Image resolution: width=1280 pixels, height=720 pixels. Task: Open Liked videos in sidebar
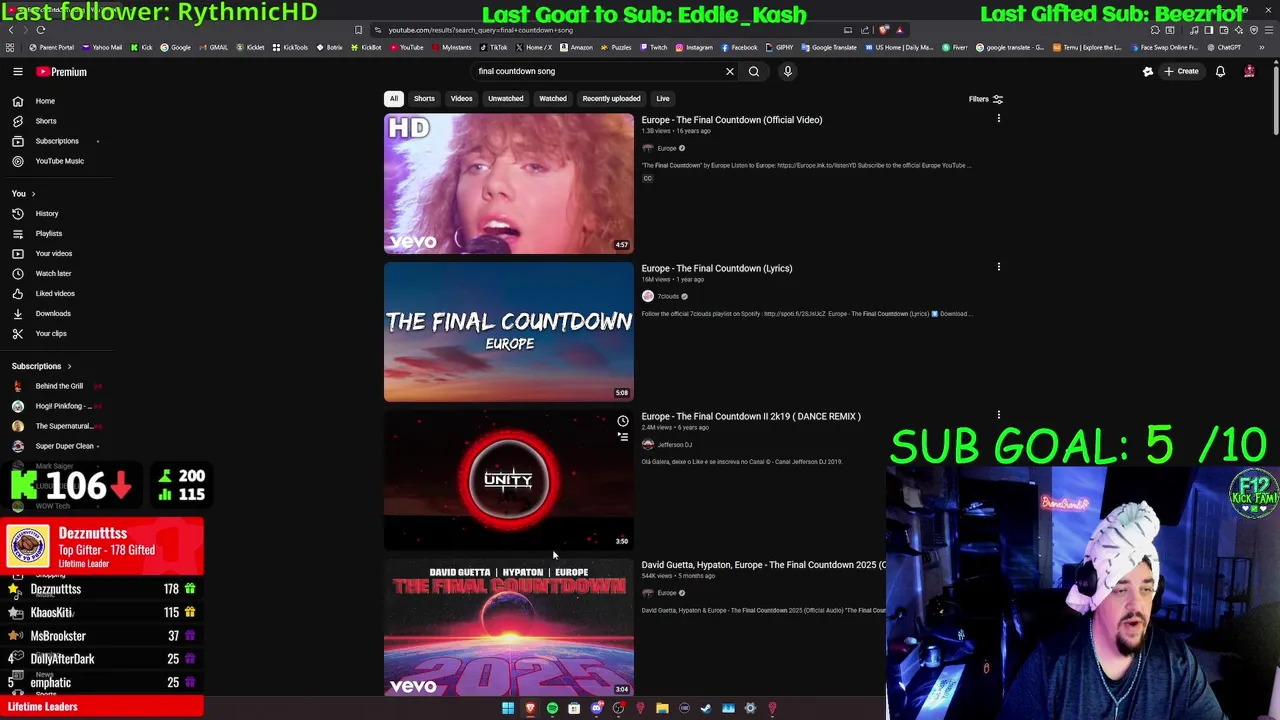pos(55,293)
